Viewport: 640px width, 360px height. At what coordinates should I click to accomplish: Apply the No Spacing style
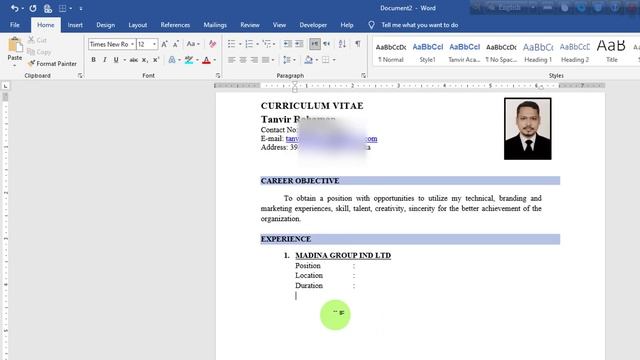pyautogui.click(x=501, y=52)
